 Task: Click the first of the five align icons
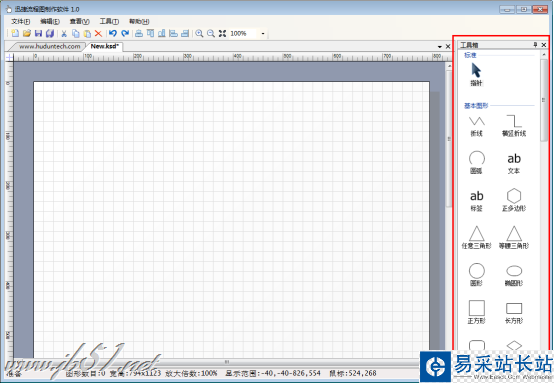(x=139, y=33)
